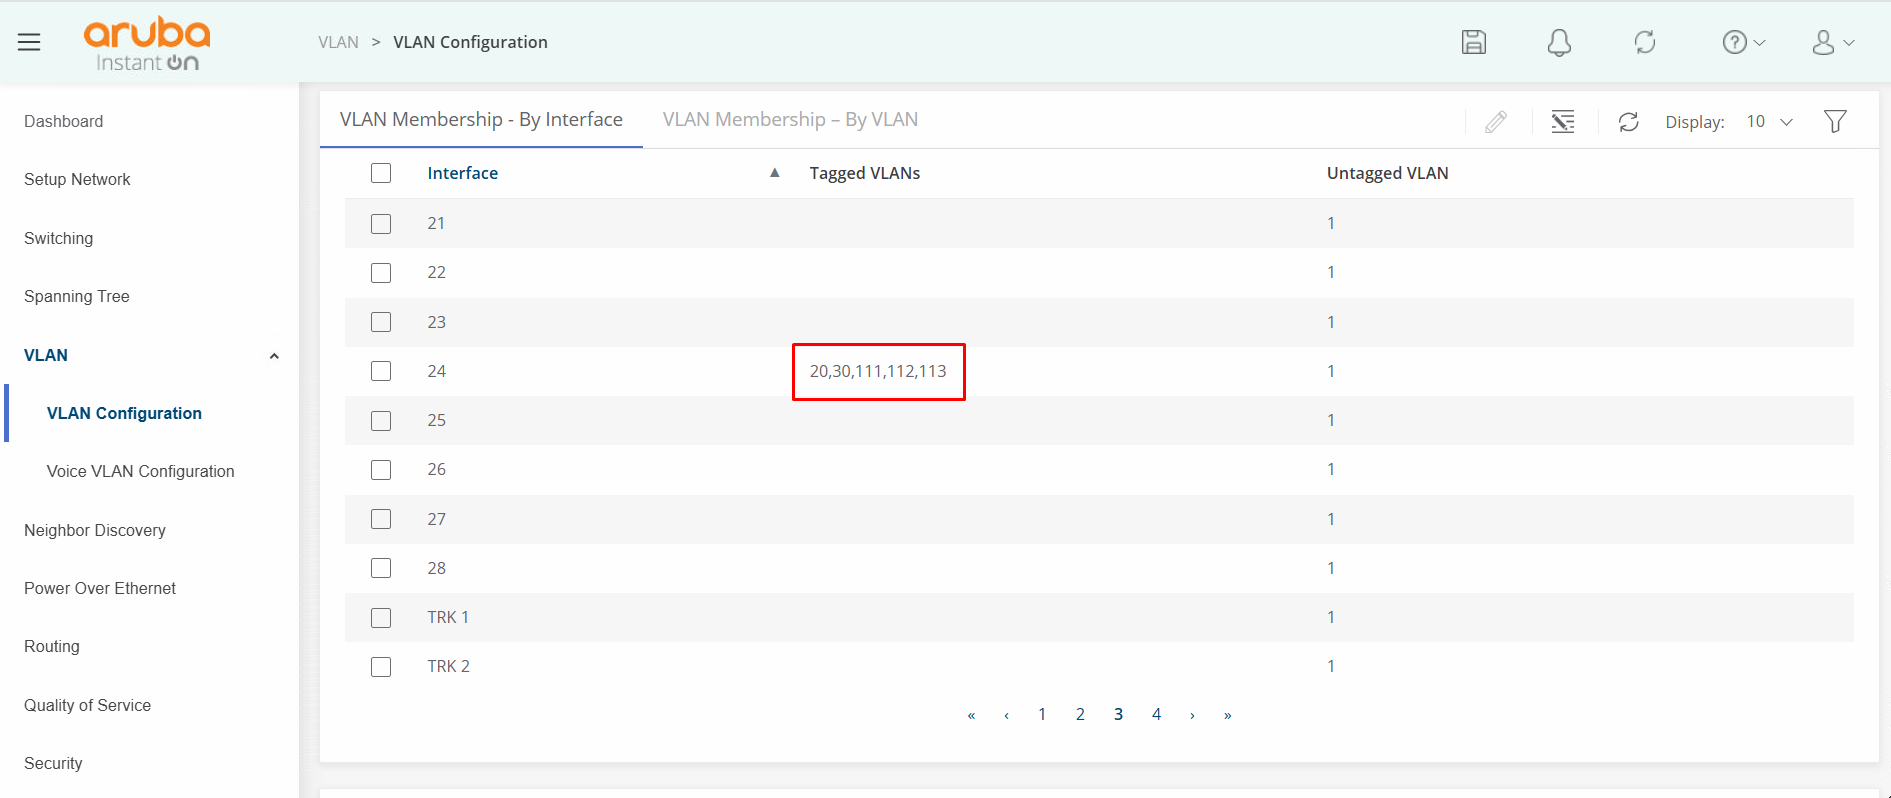Open Voice VLAN Configuration in sidebar

(x=140, y=471)
